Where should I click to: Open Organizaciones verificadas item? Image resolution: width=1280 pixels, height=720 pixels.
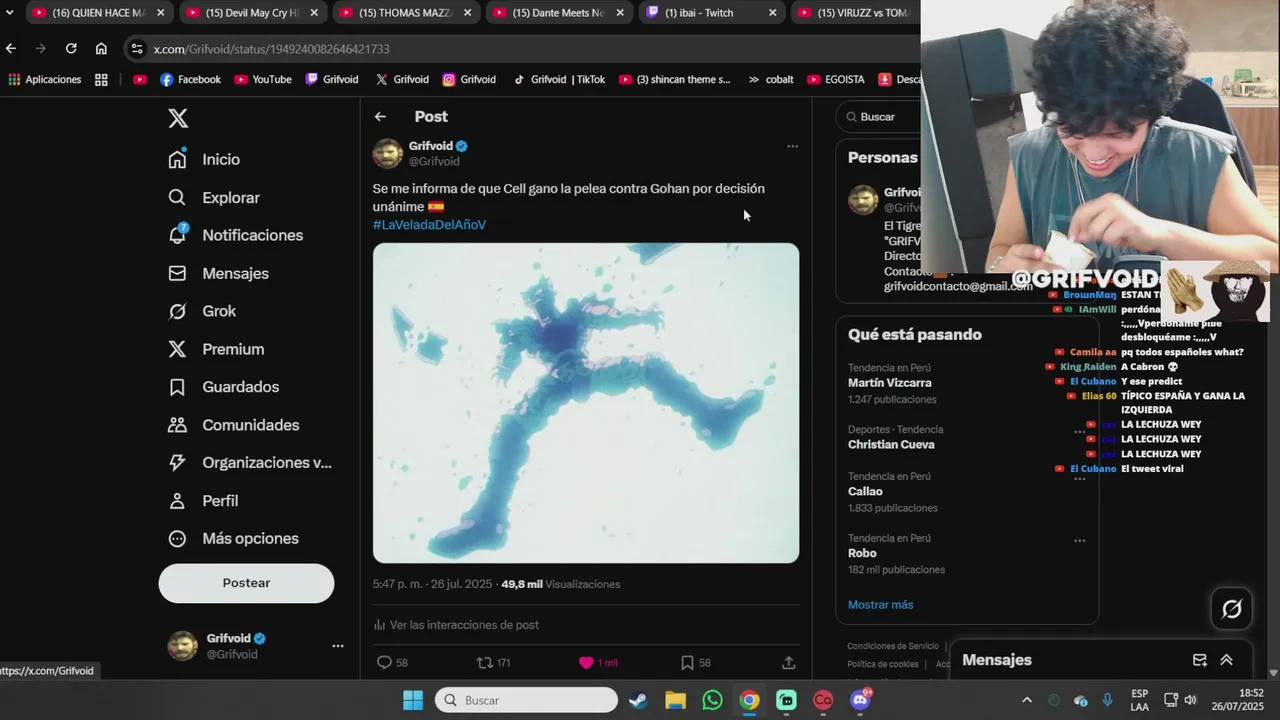250,463
